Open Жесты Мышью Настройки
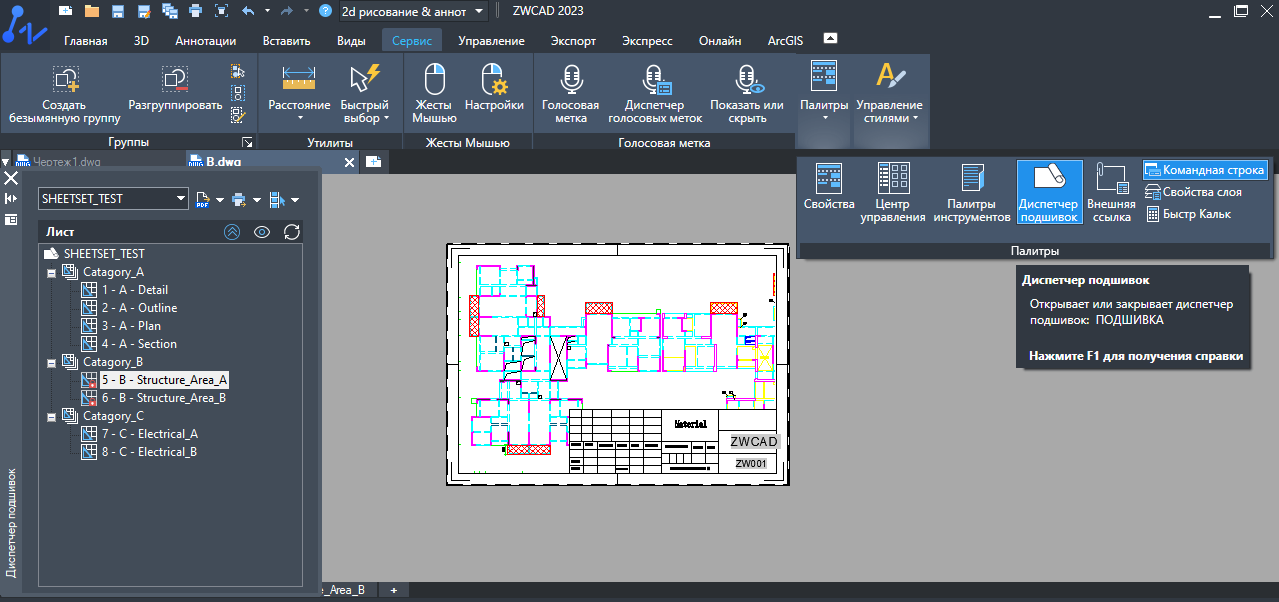This screenshot has height=602, width=1279. [494, 90]
